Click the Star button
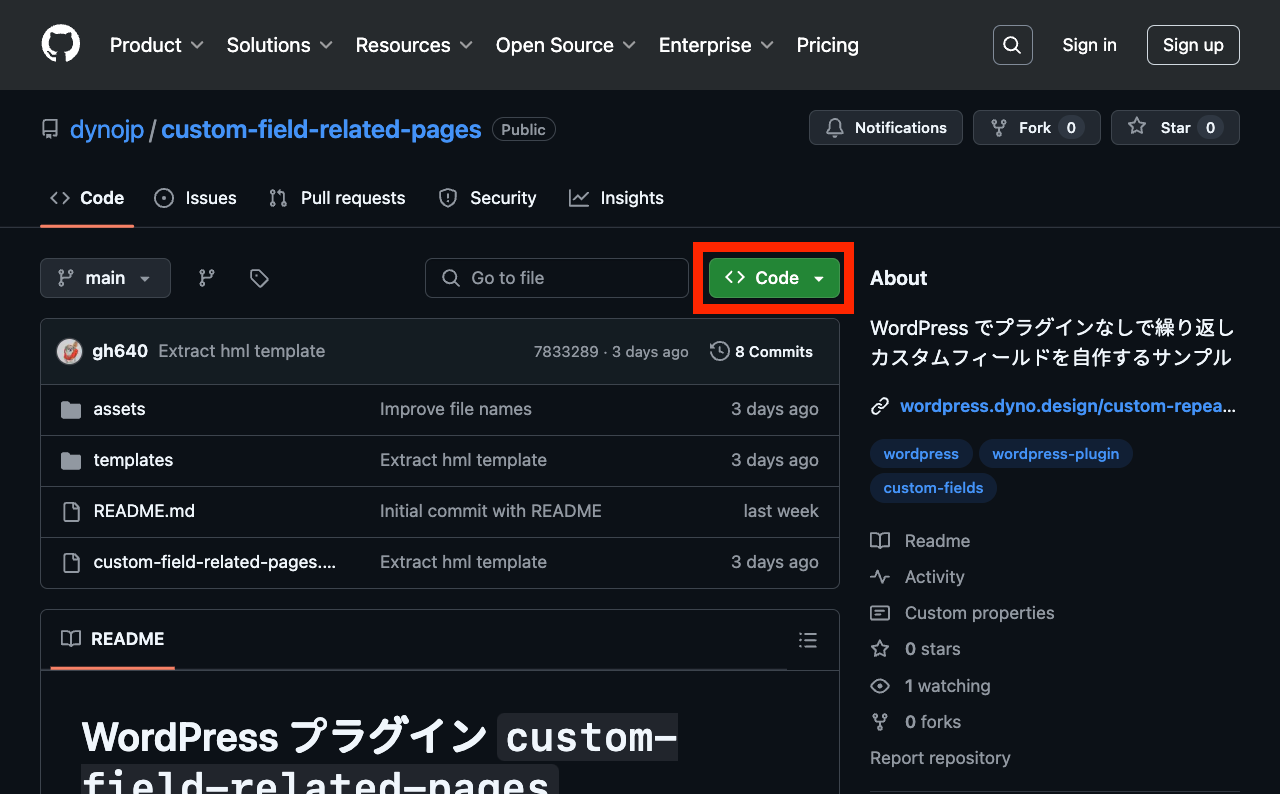The width and height of the screenshot is (1280, 794). 1175,128
